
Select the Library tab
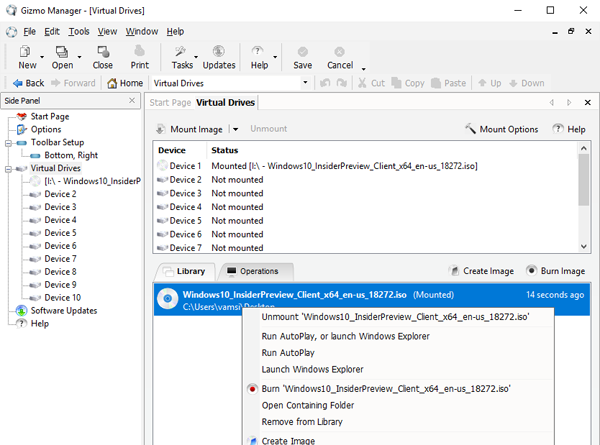pyautogui.click(x=186, y=271)
